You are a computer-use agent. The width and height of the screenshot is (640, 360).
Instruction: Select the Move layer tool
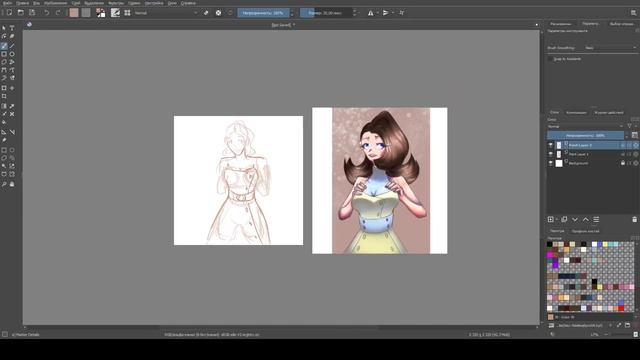pyautogui.click(x=12, y=88)
